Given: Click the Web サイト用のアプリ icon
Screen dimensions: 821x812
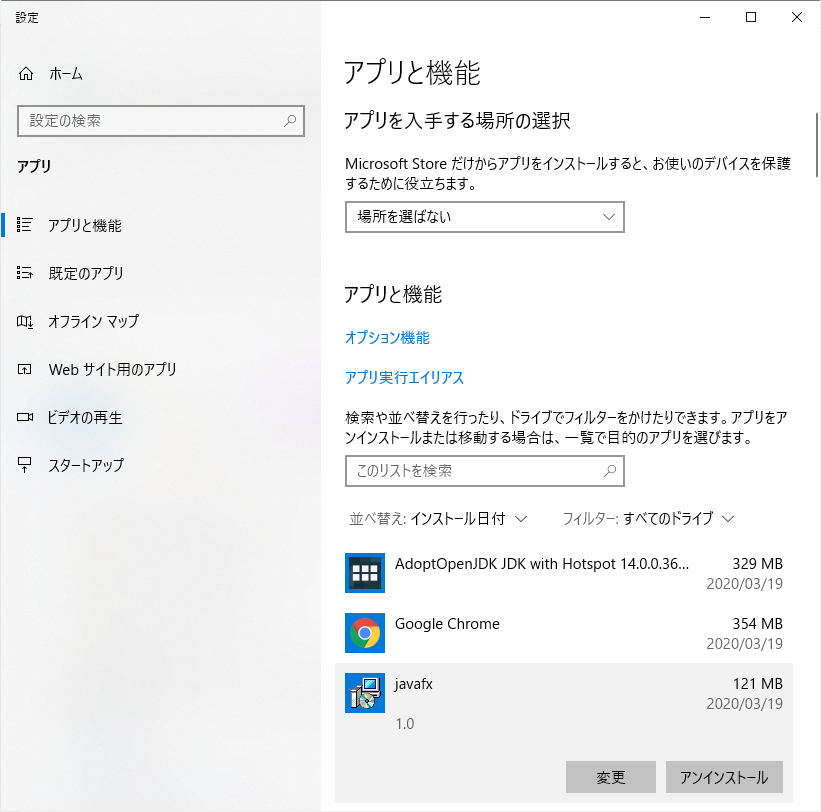Looking at the screenshot, I should [x=24, y=369].
